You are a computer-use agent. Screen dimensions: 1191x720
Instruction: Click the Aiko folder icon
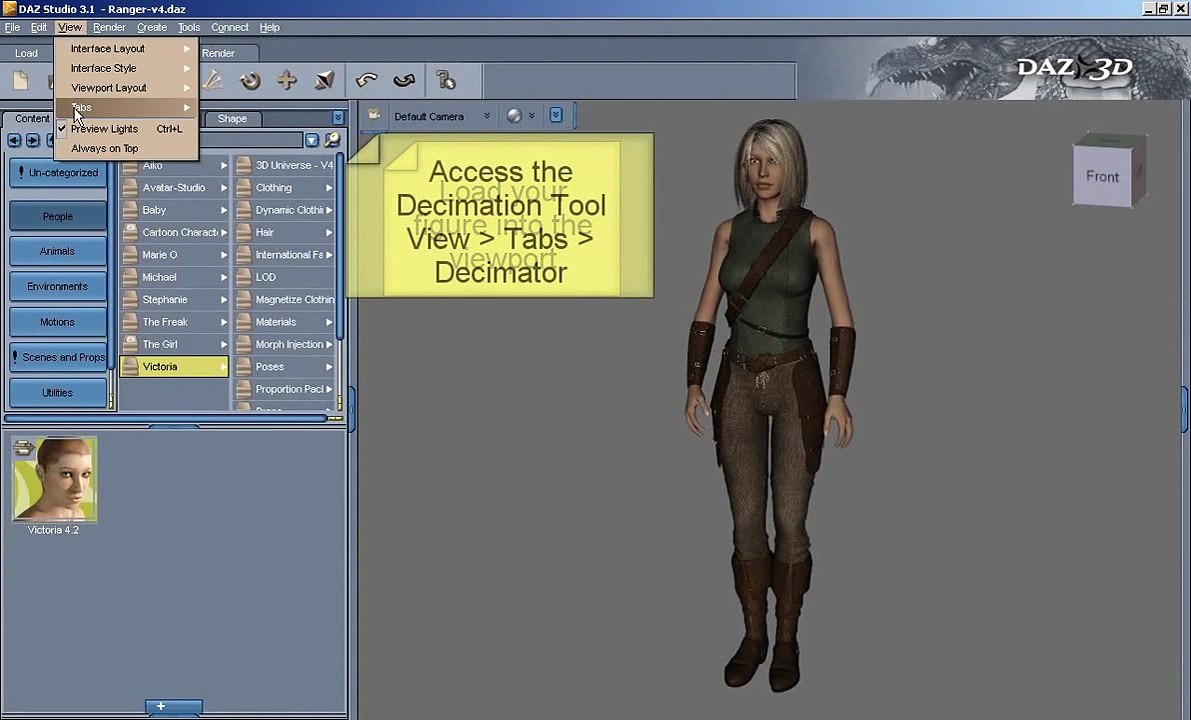click(x=130, y=166)
